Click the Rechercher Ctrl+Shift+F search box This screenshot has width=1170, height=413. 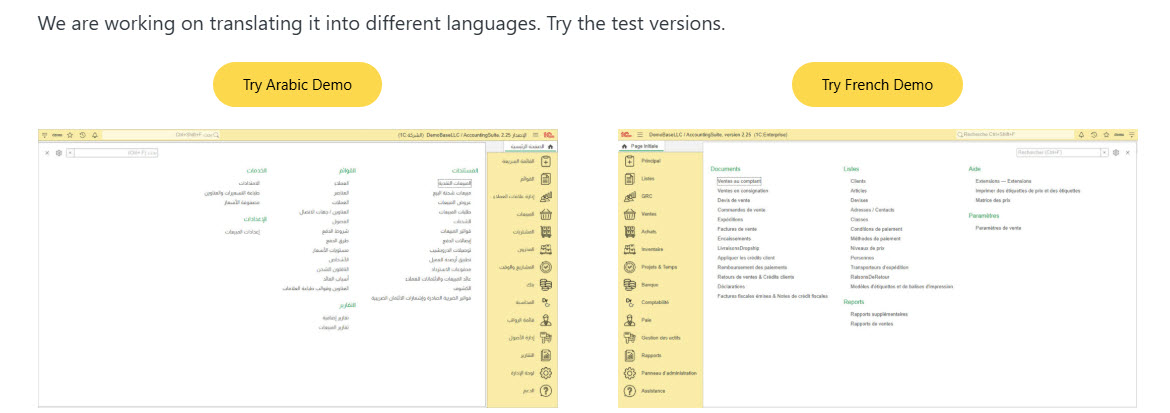click(x=1014, y=134)
